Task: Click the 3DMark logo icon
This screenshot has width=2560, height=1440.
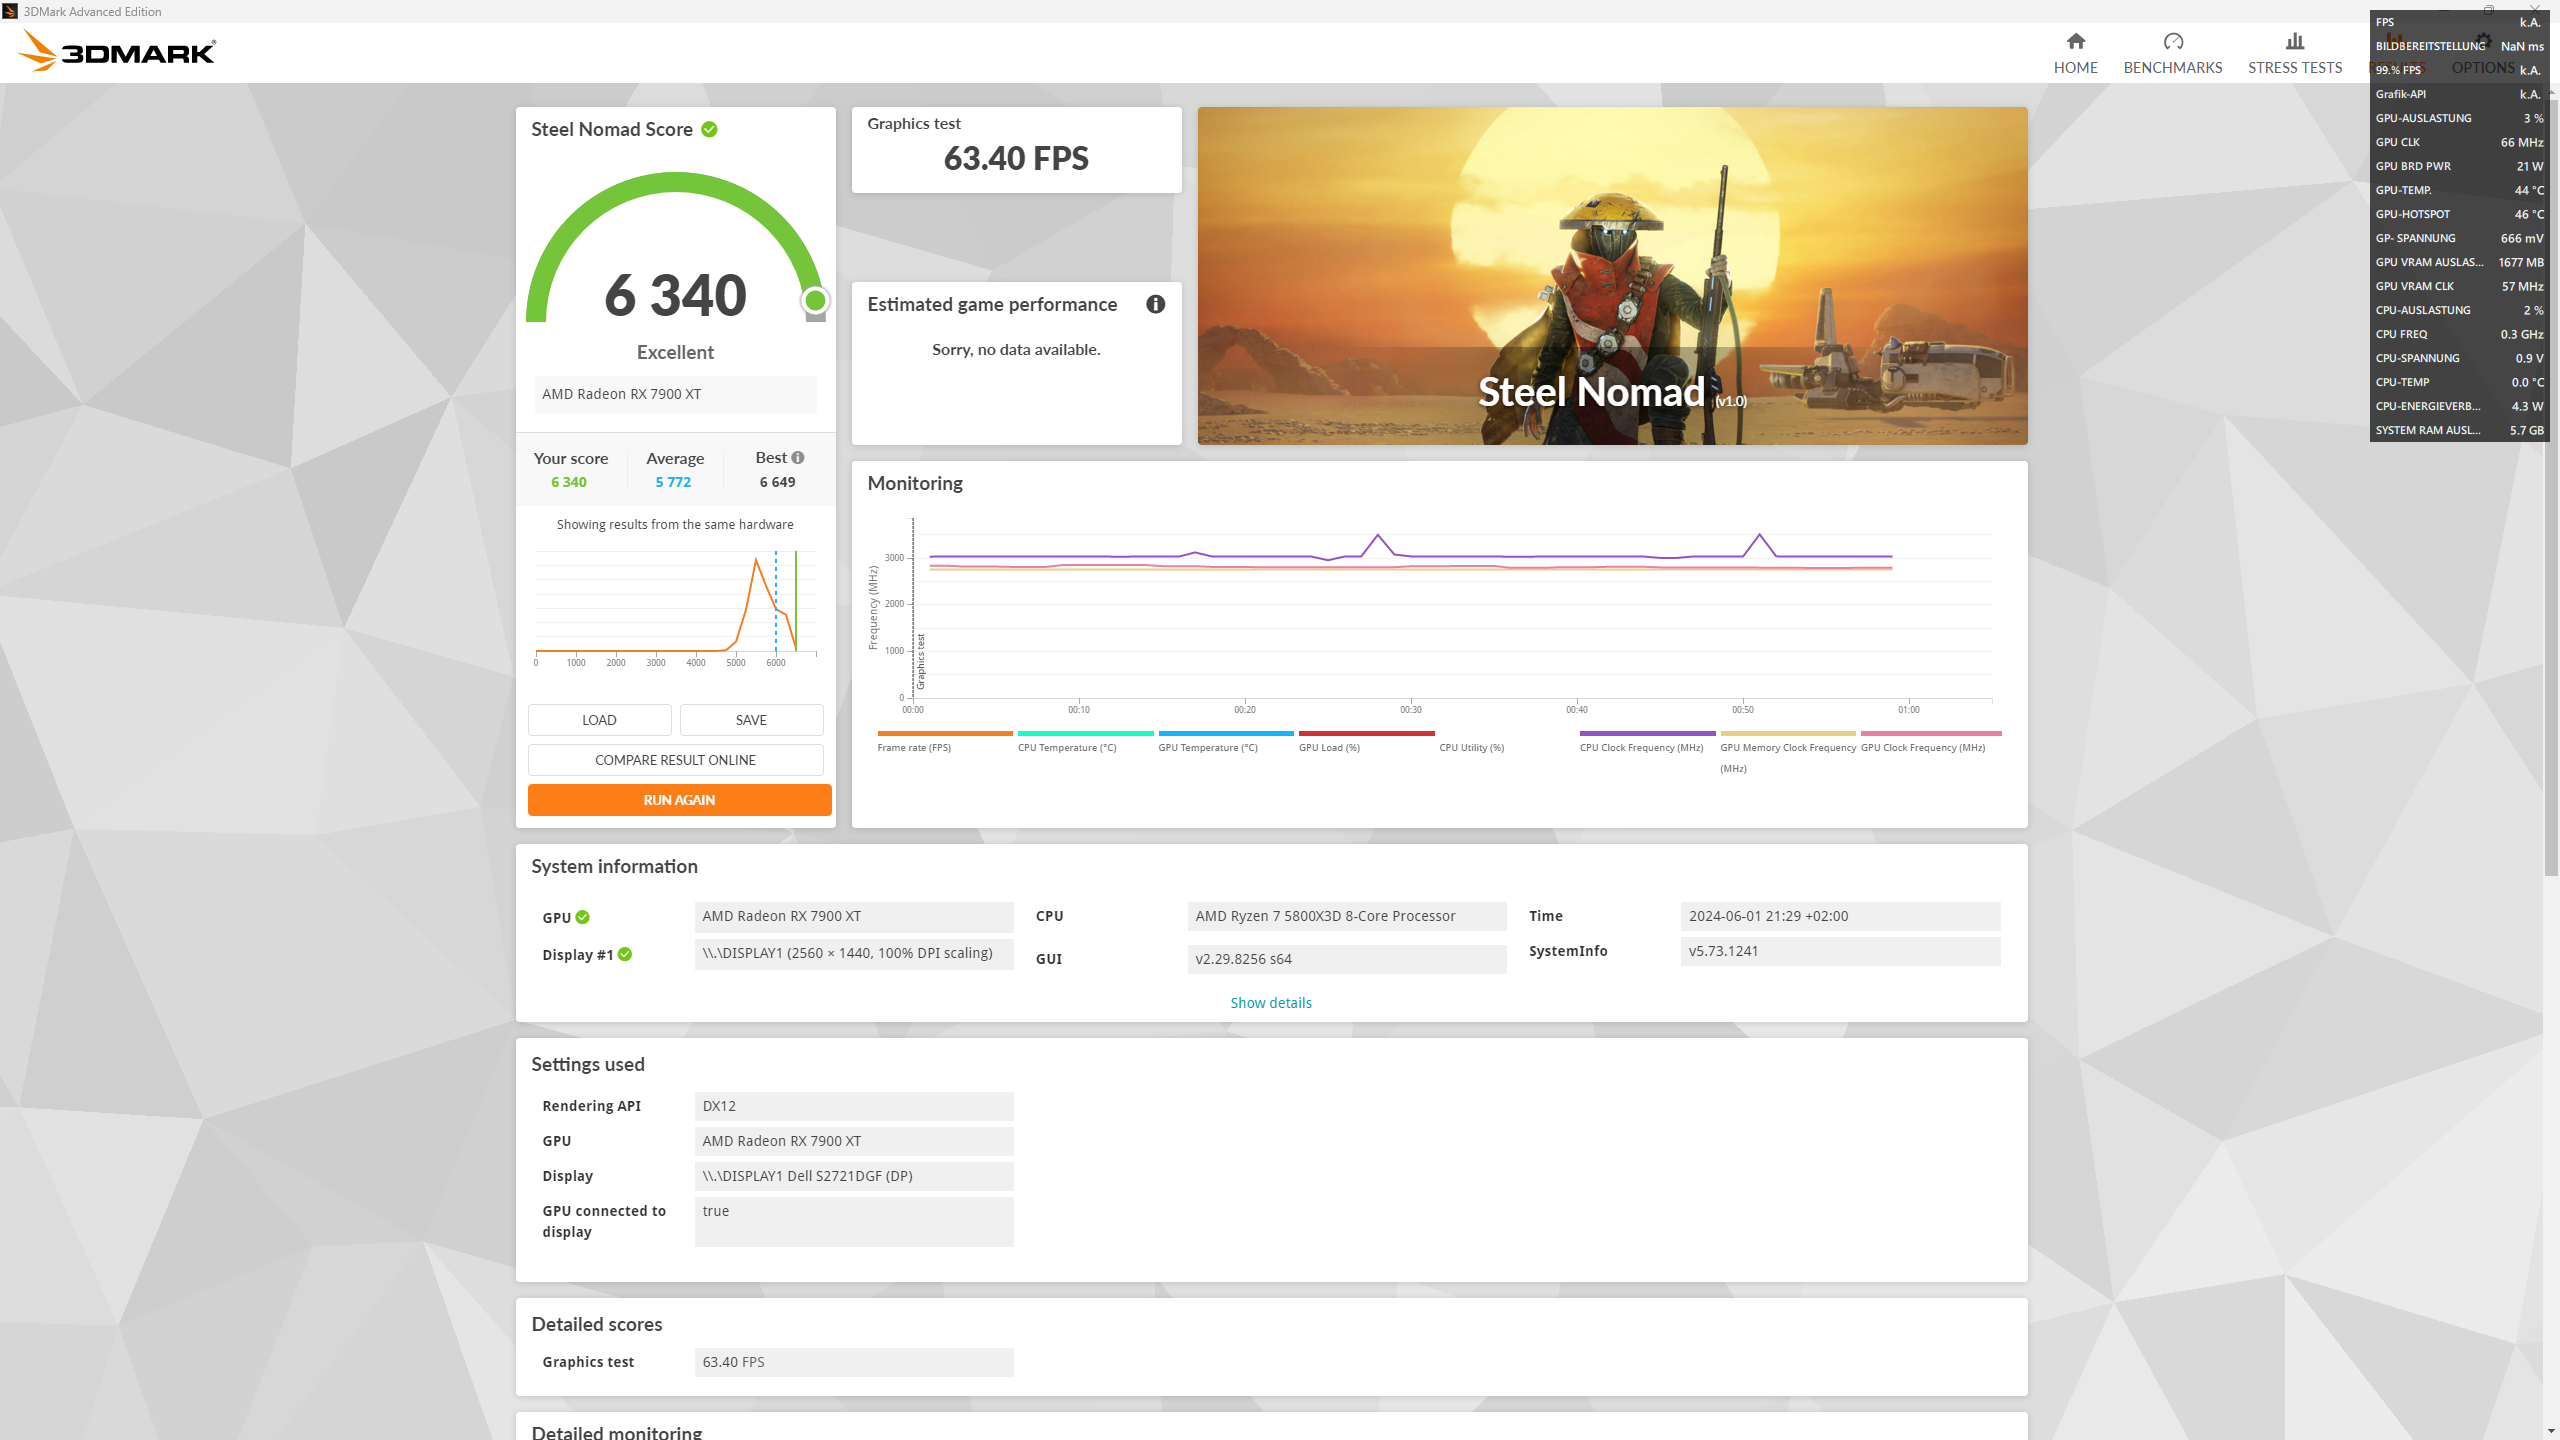Action: click(38, 51)
